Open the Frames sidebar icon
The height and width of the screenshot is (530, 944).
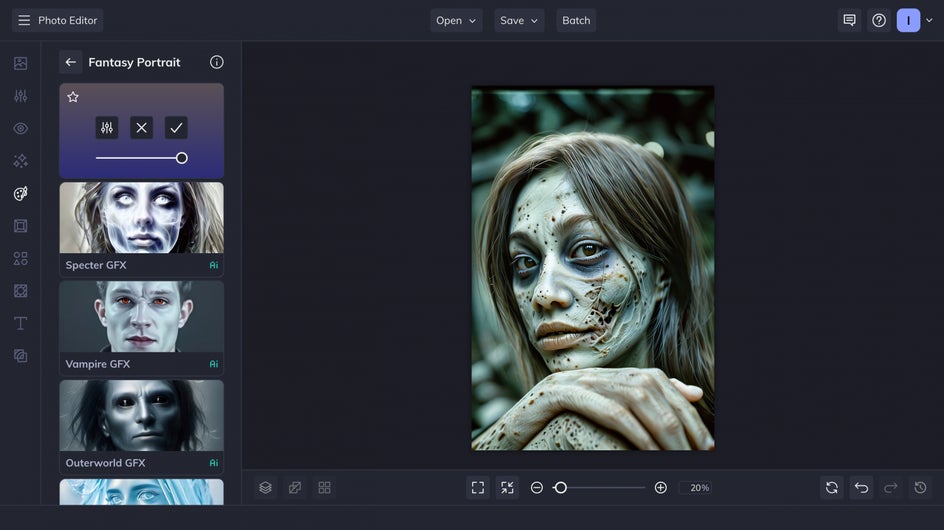click(x=20, y=226)
